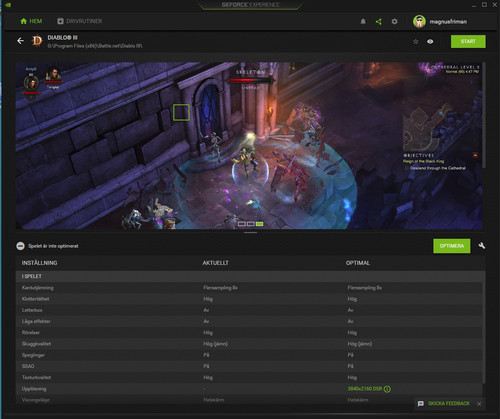Mark Diablo III as favorite with star
Screen dimensions: 500x419
coord(415,42)
